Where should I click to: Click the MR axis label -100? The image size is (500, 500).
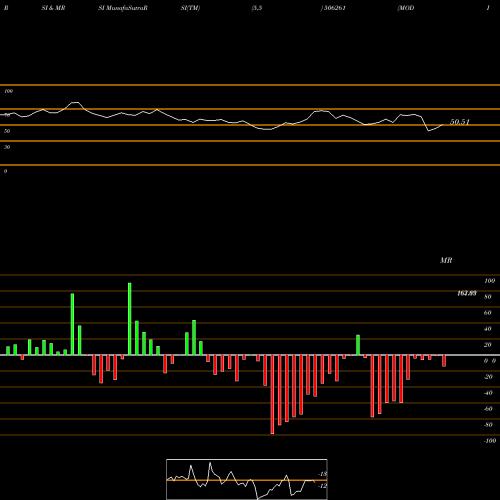(490, 441)
